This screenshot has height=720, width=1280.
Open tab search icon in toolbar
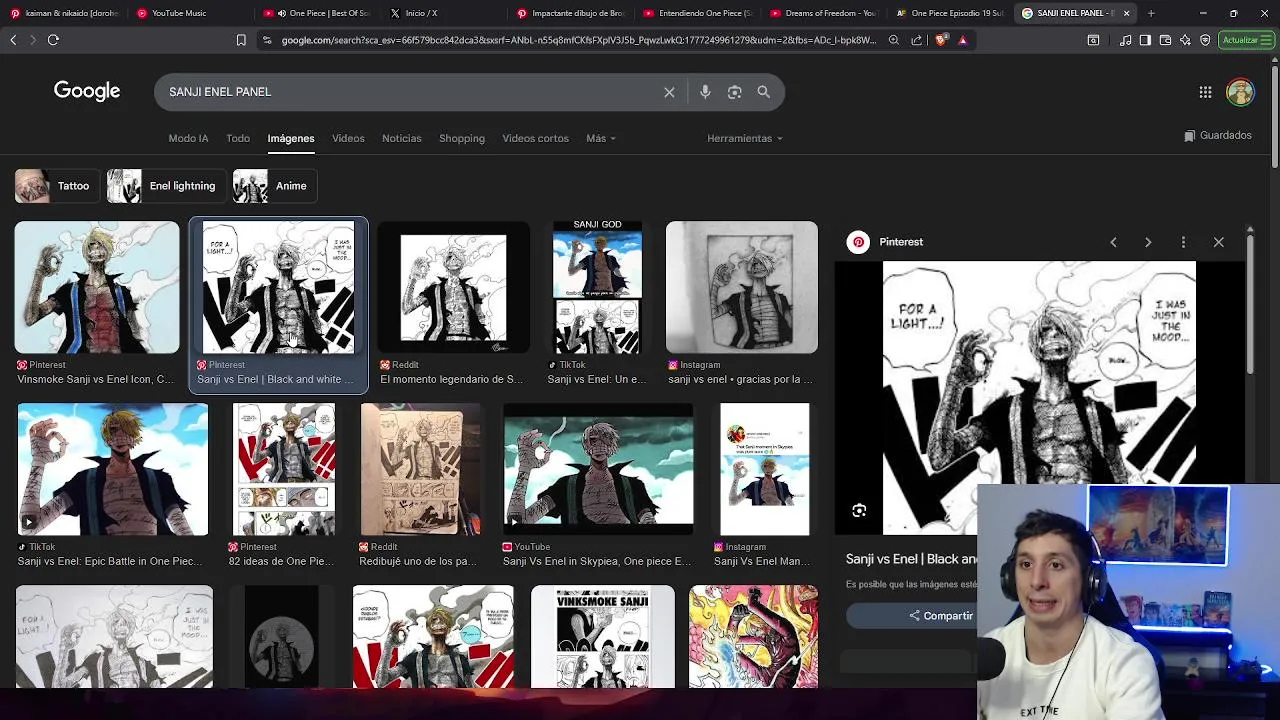click(1093, 40)
